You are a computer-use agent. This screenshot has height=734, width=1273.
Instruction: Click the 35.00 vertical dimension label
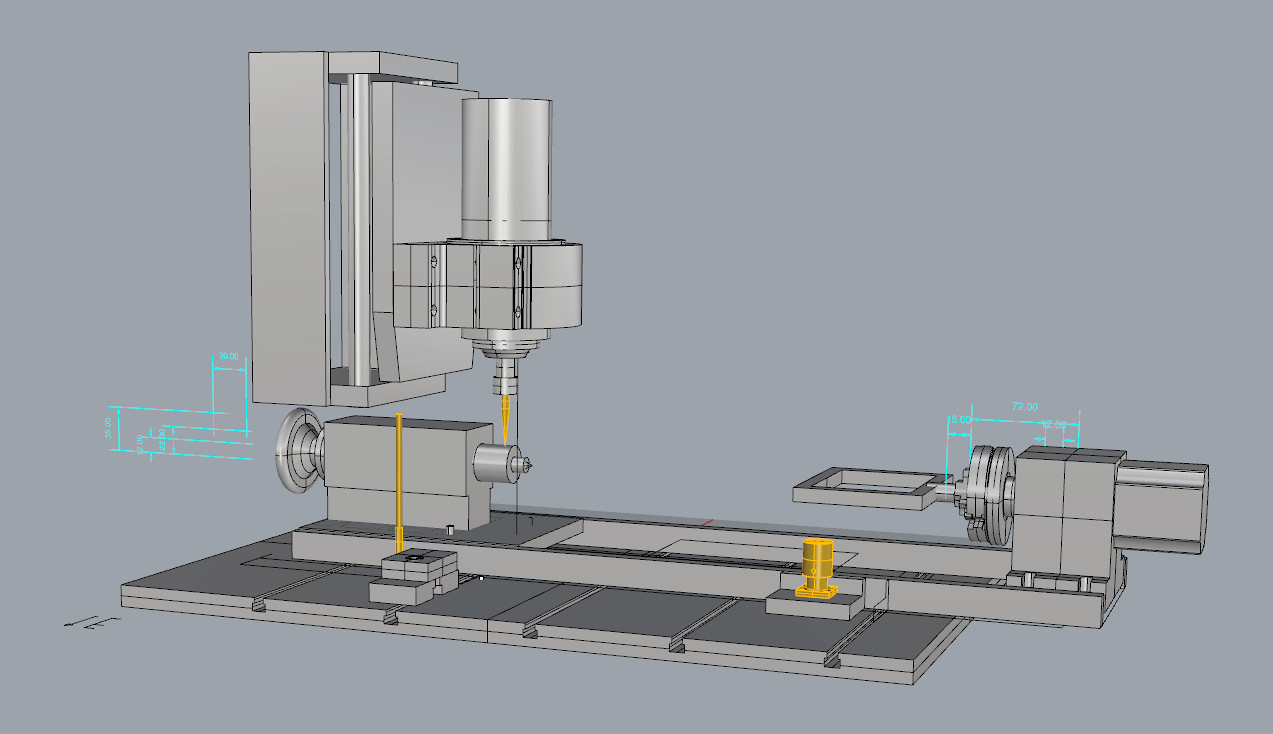coord(109,429)
